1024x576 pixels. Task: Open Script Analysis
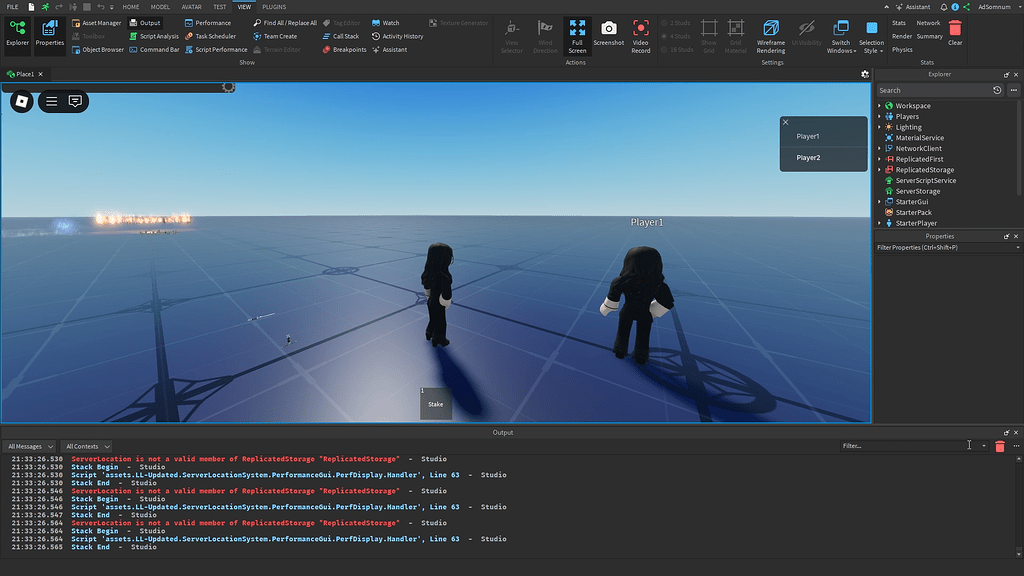pos(153,37)
